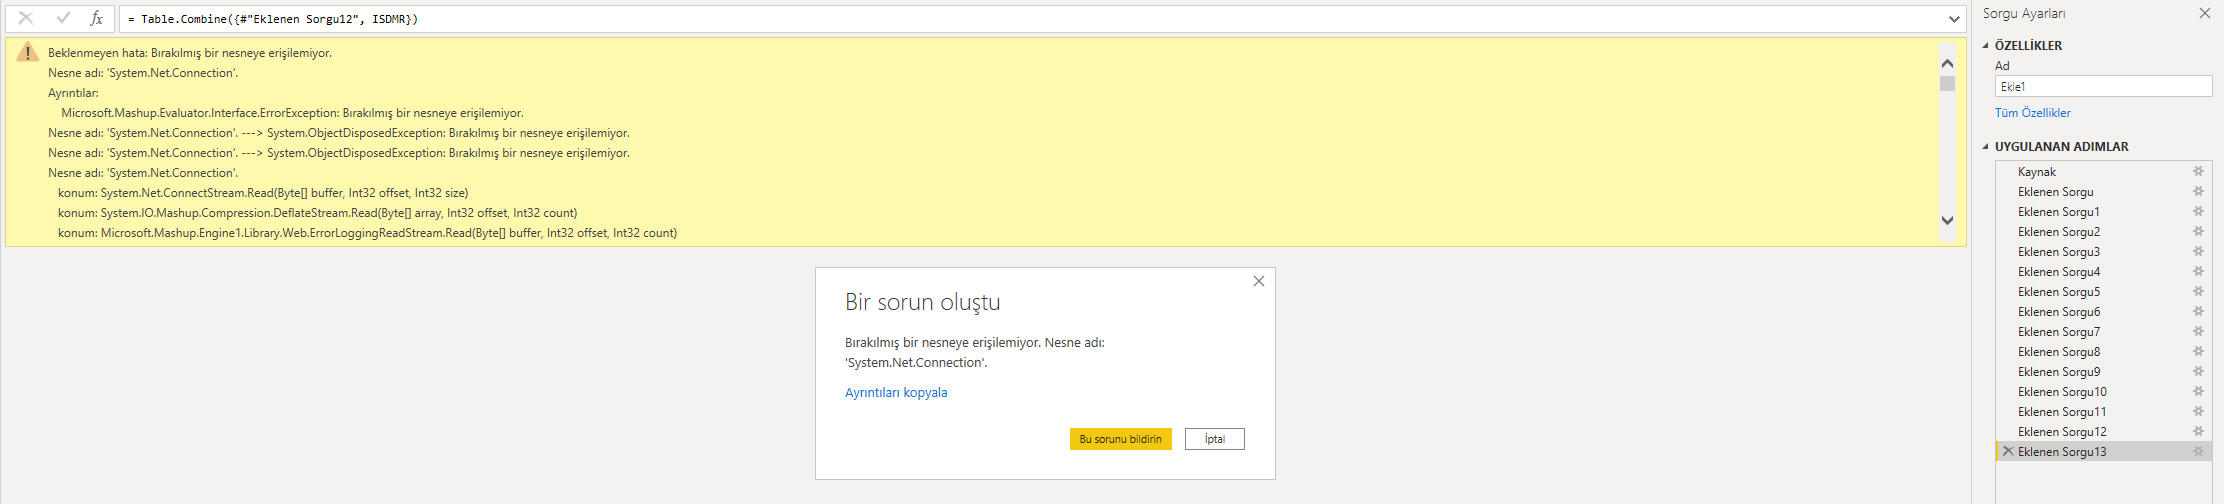Screen dimensions: 2224x504
Task: Delete Eklenen Sorgu13 step with X icon
Action: (2008, 452)
